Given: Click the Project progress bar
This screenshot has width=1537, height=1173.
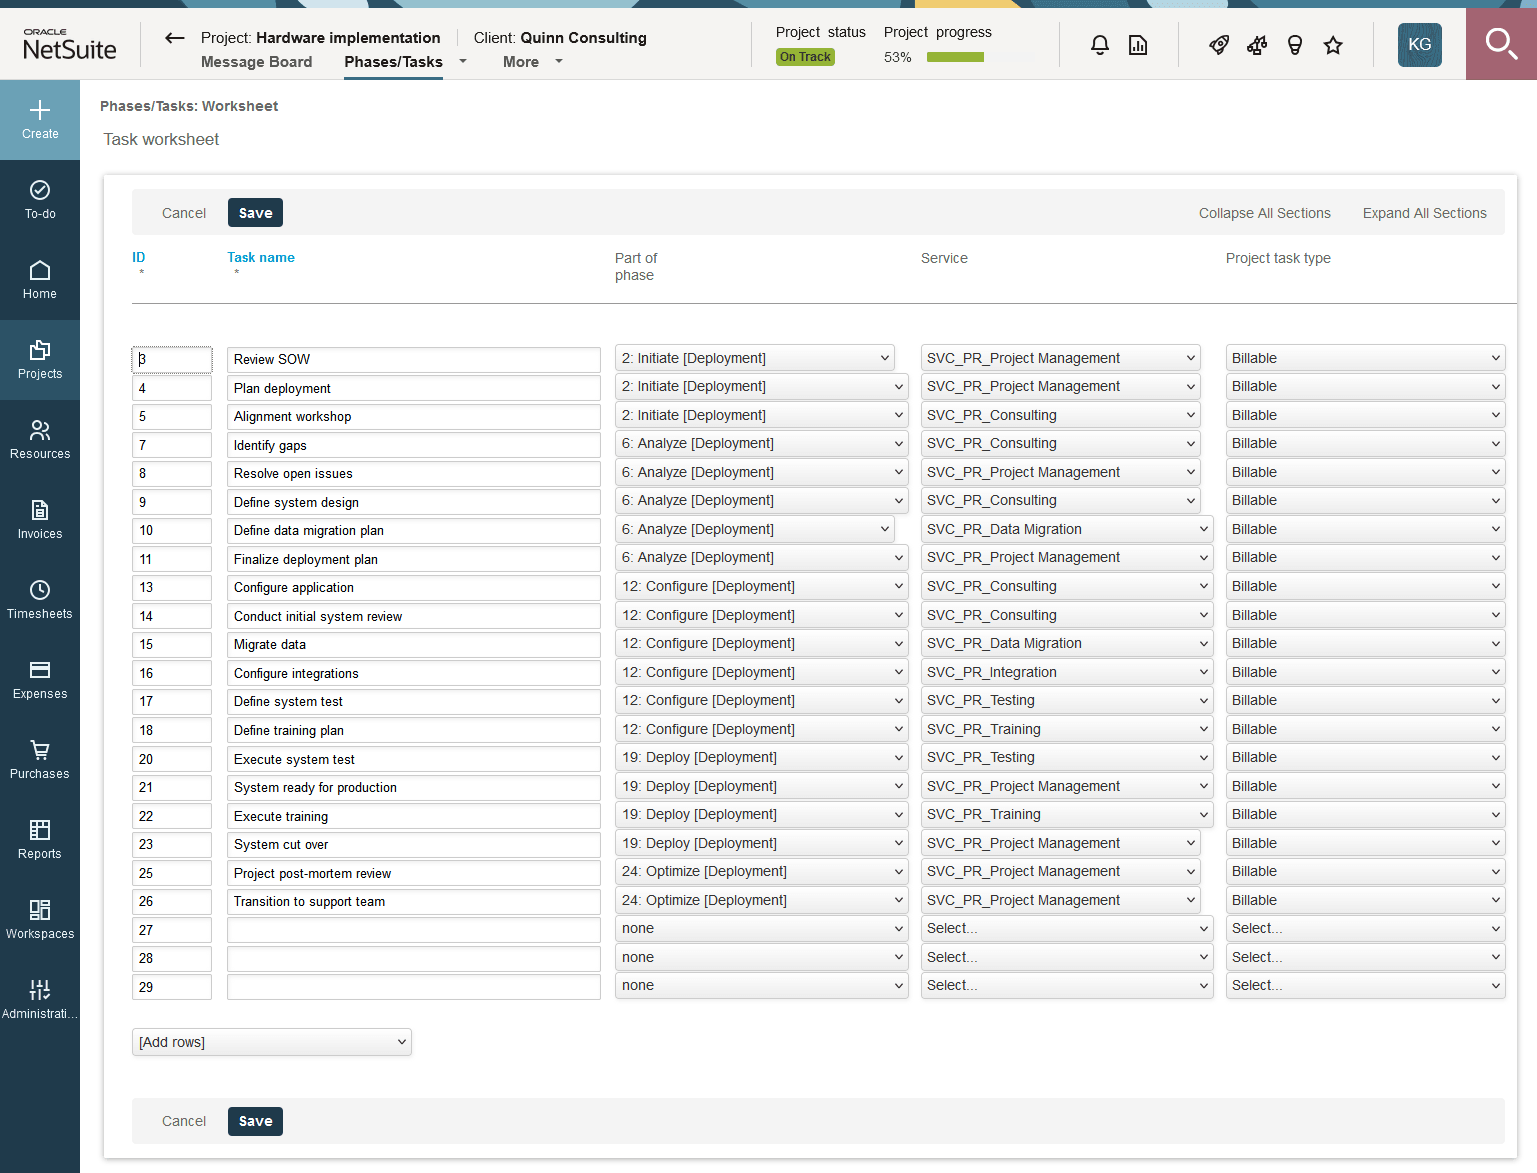Looking at the screenshot, I should (981, 57).
